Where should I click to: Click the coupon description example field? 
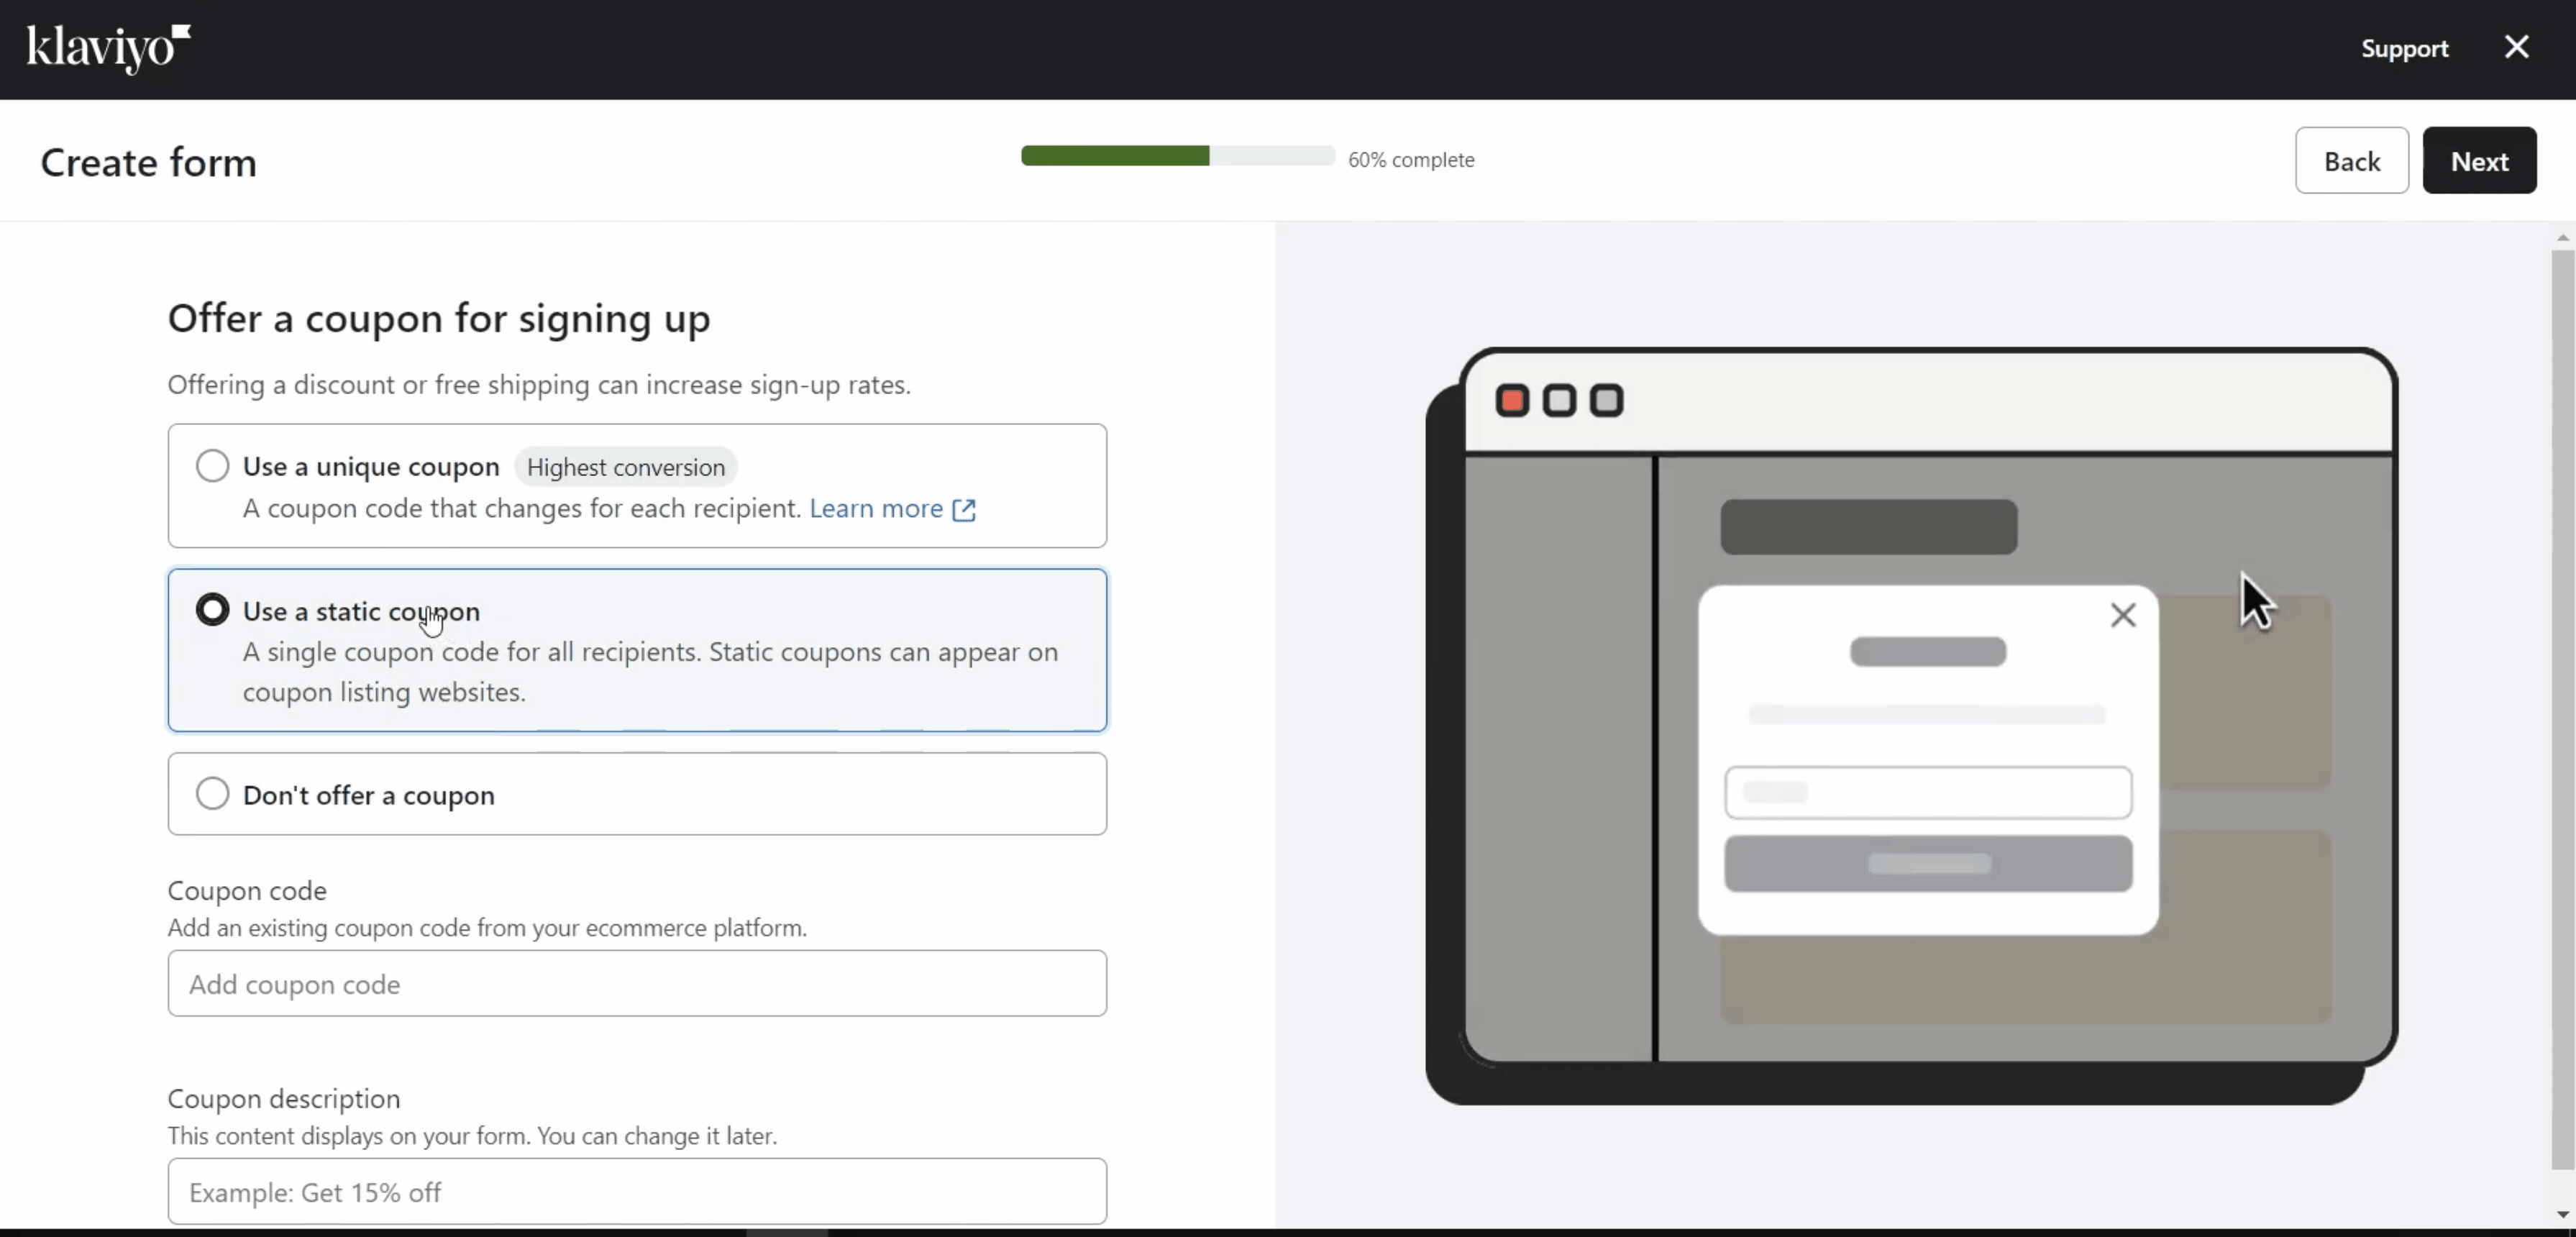637,1191
